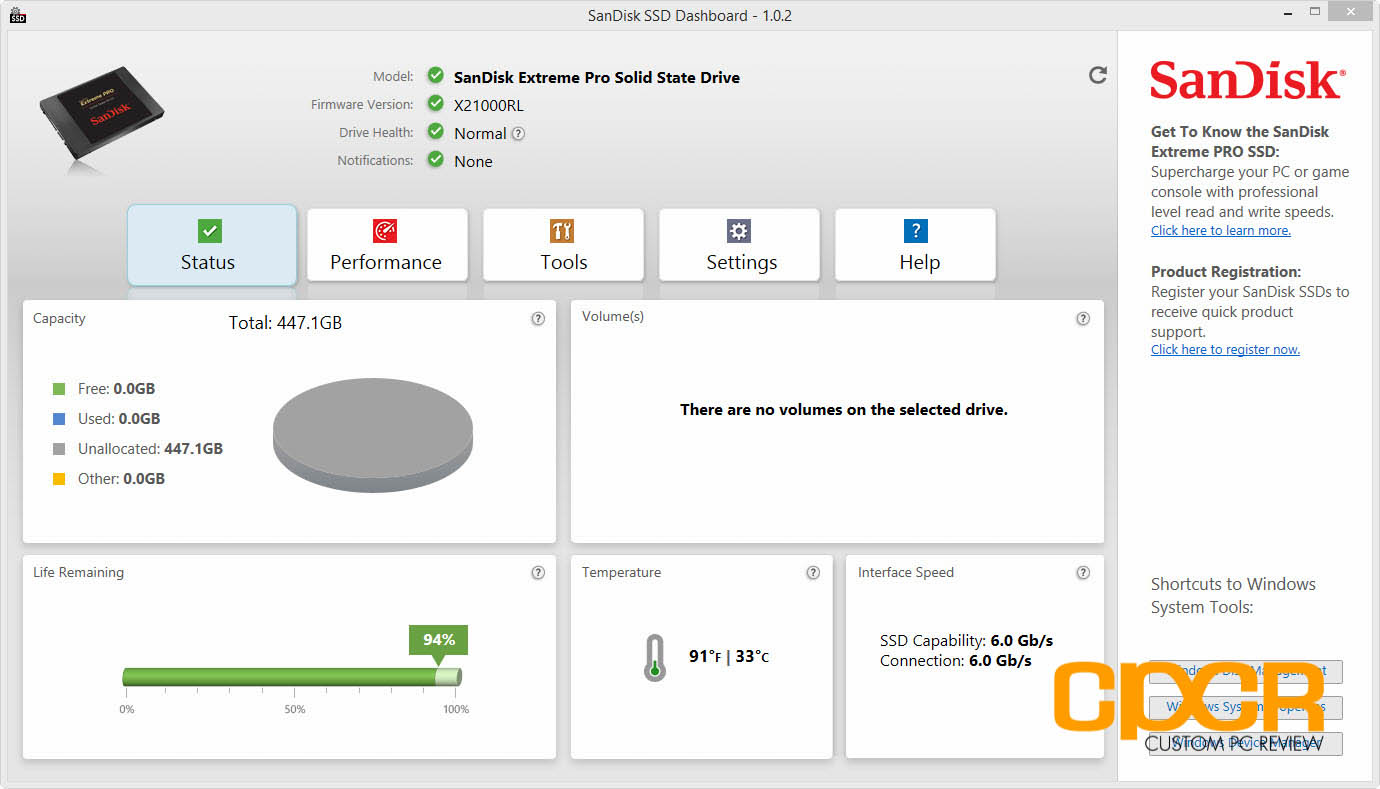Open the Tools tab

(x=563, y=245)
